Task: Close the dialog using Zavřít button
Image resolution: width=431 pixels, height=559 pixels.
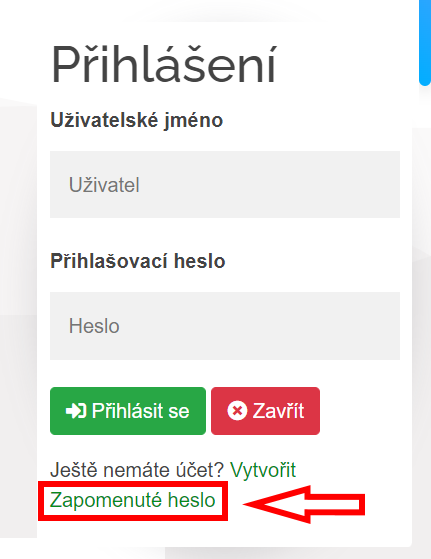Action: coord(265,411)
